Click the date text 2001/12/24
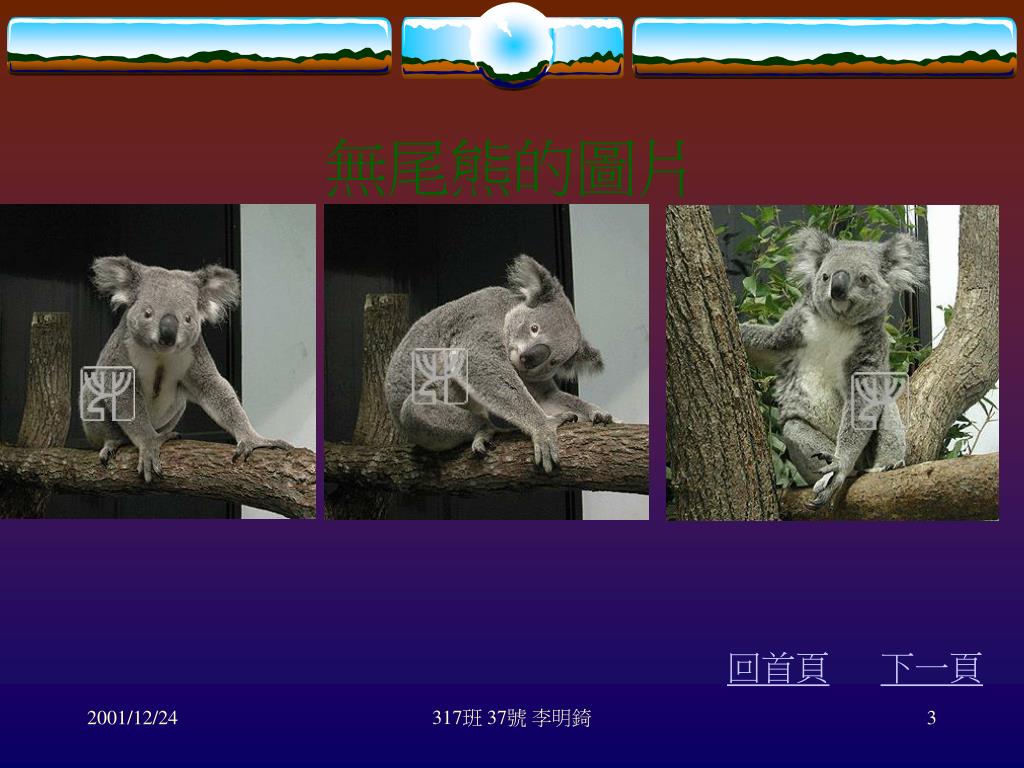1024x768 pixels. click(133, 718)
